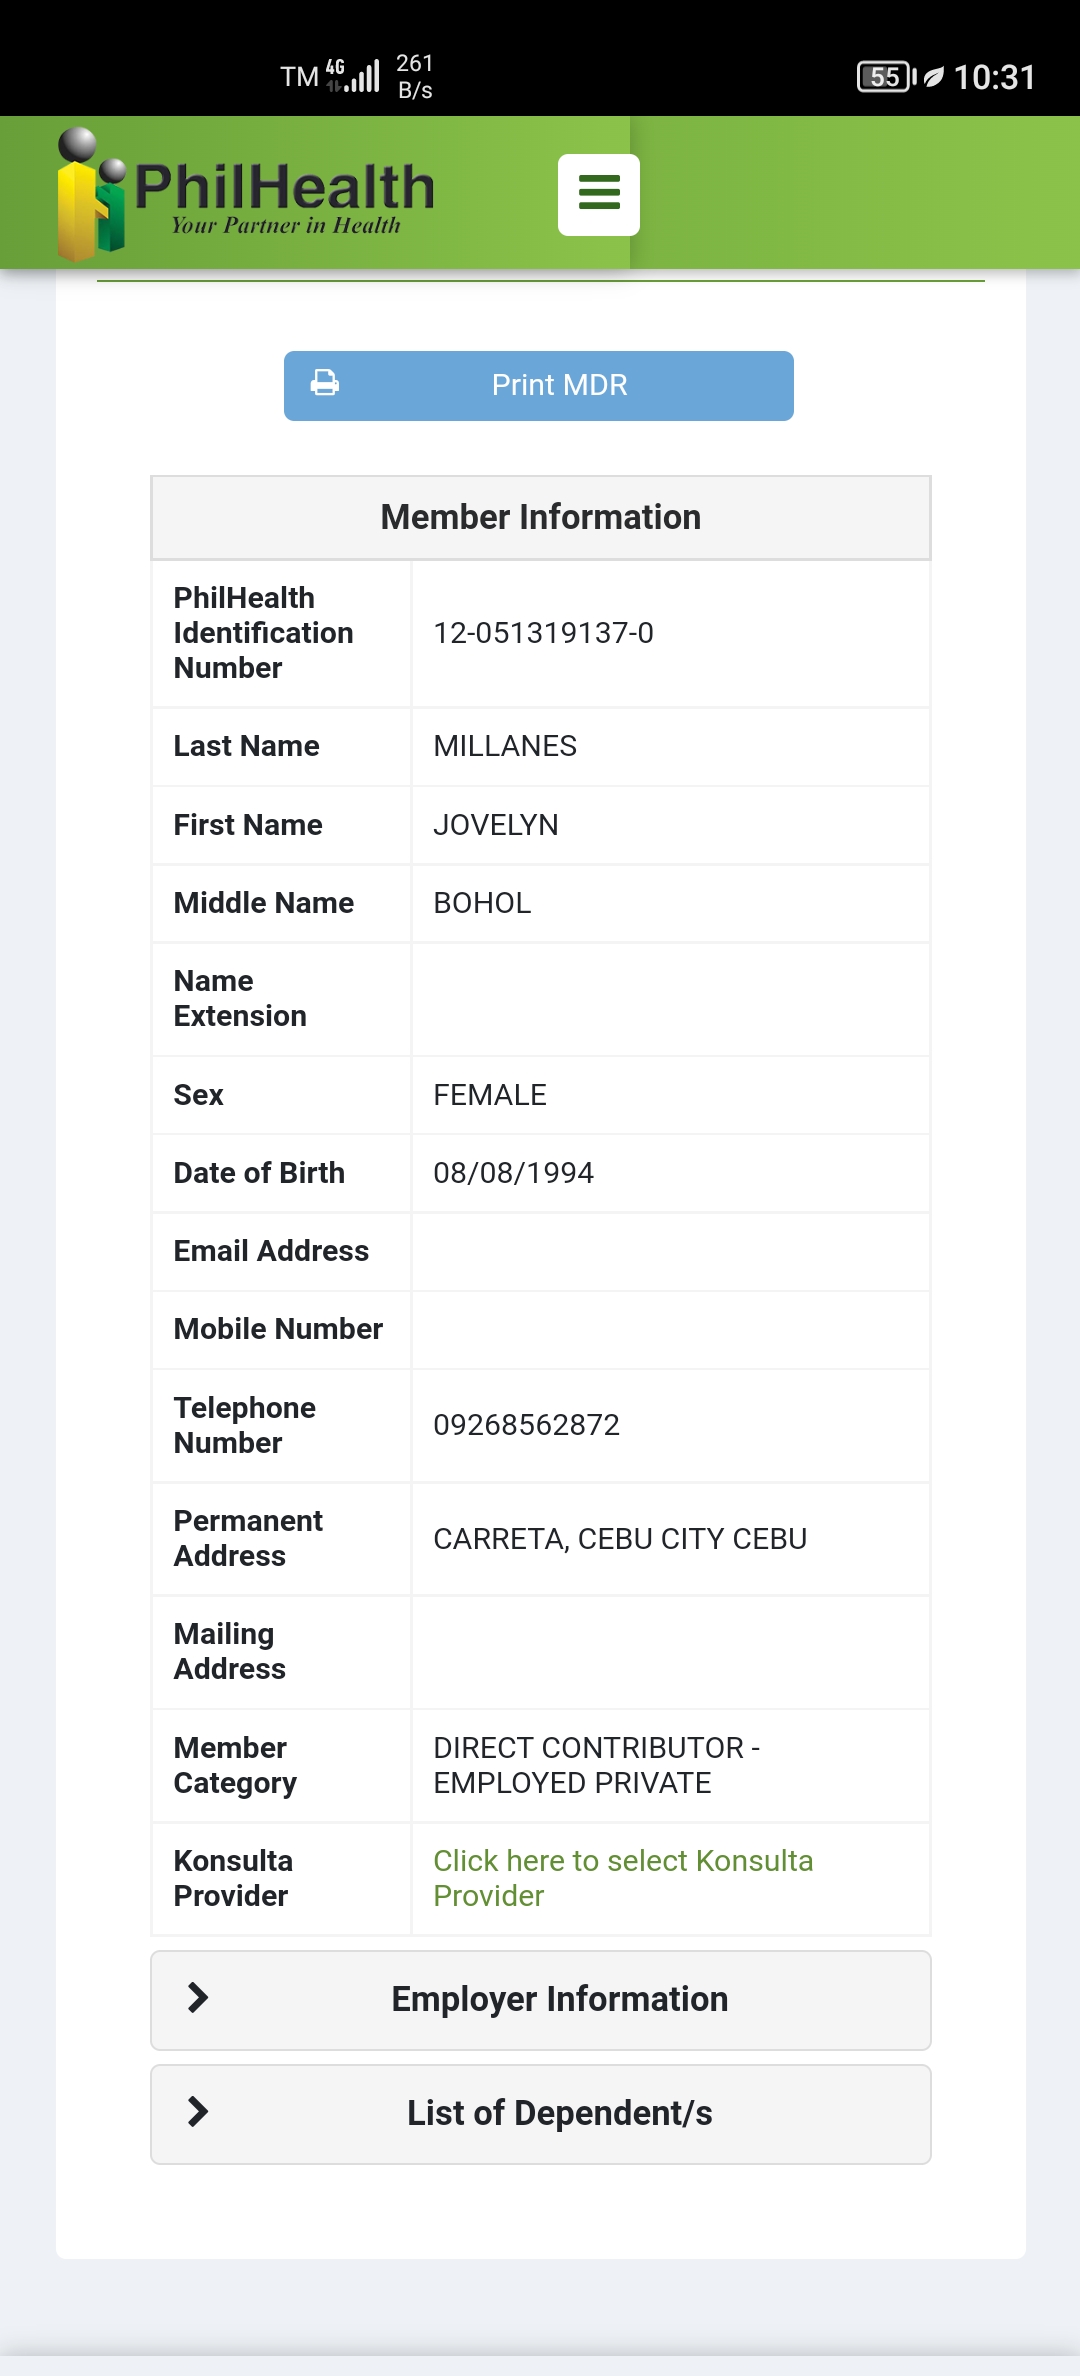This screenshot has width=1080, height=2376.
Task: Tap the clock showing 10:31
Action: (x=994, y=77)
